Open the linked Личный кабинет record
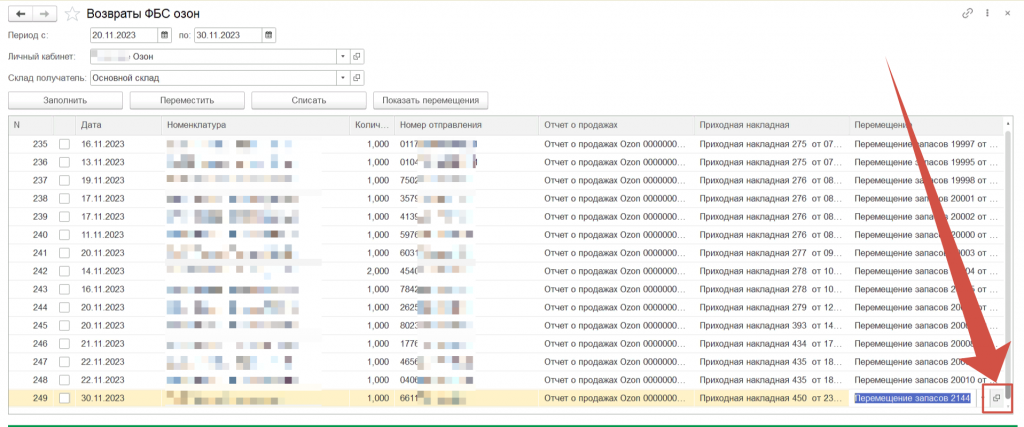 tap(357, 57)
